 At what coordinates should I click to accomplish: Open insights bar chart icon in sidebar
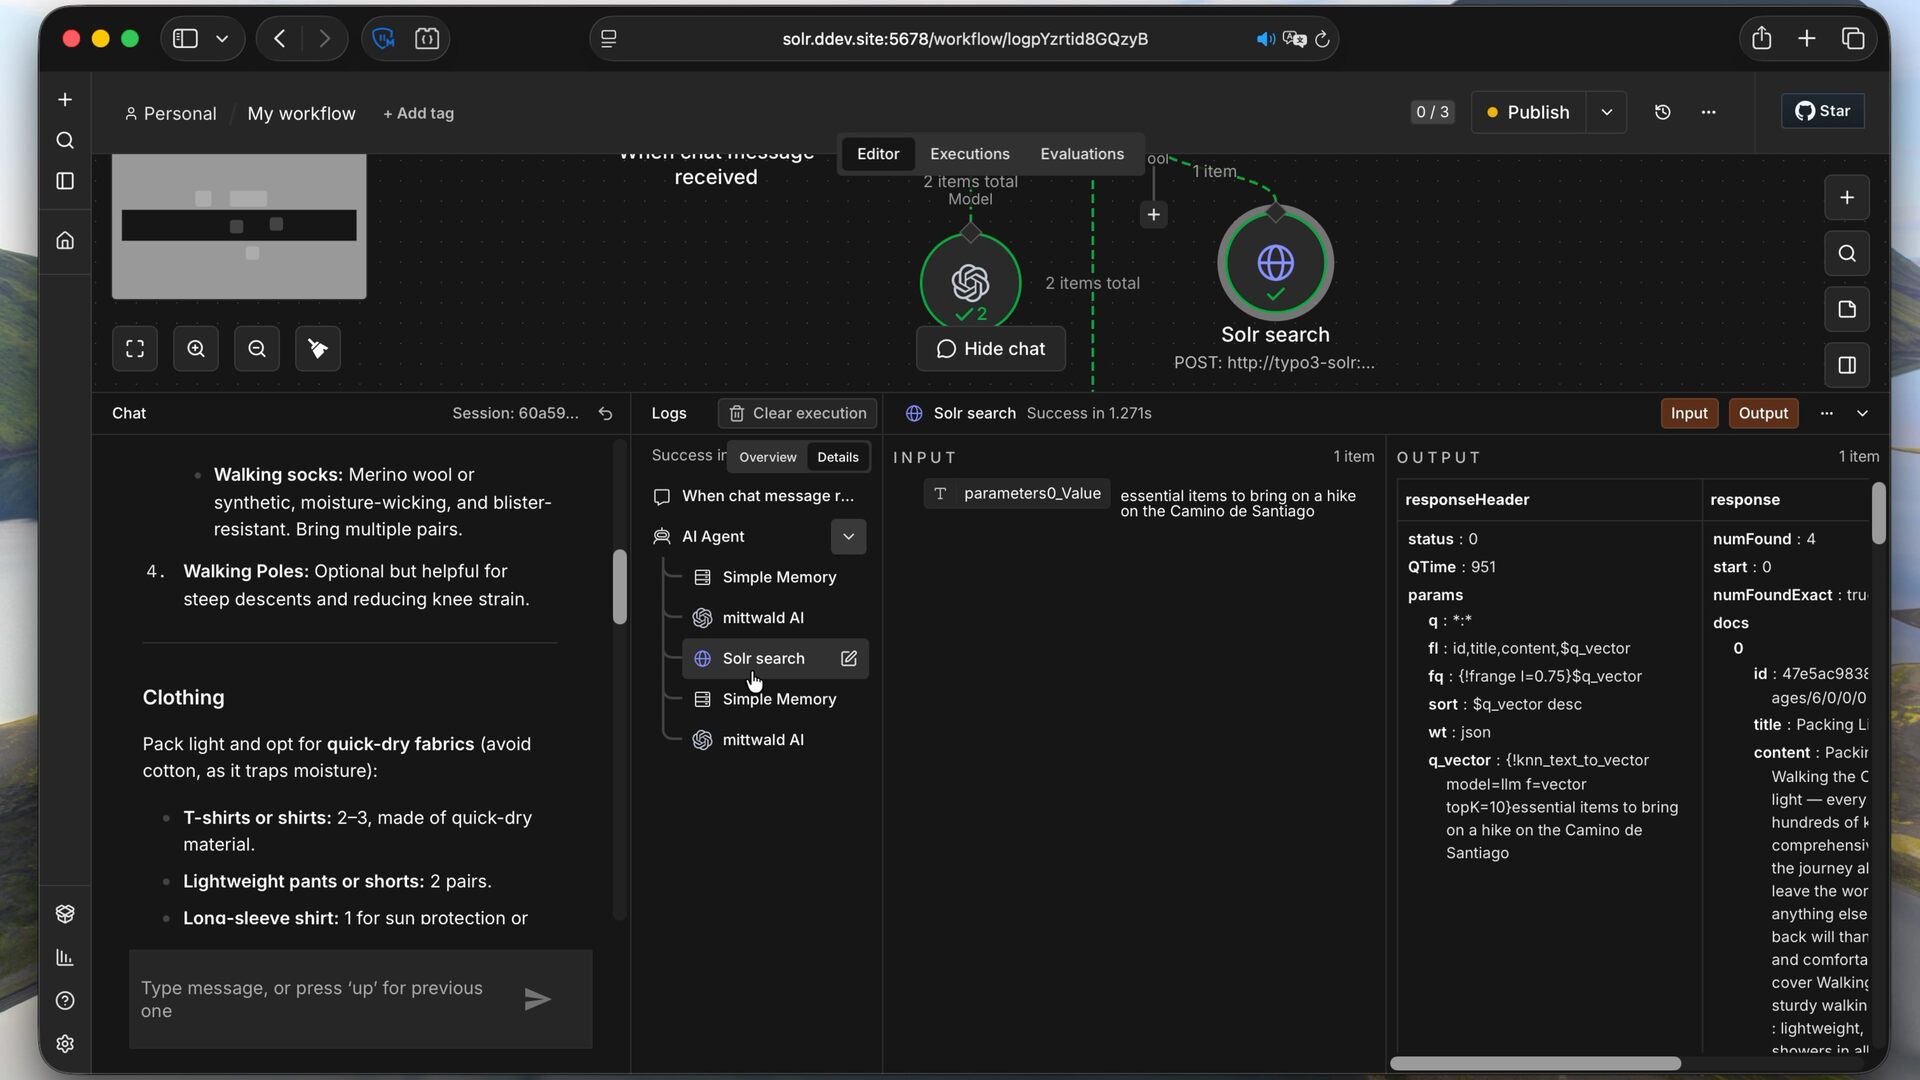(65, 958)
